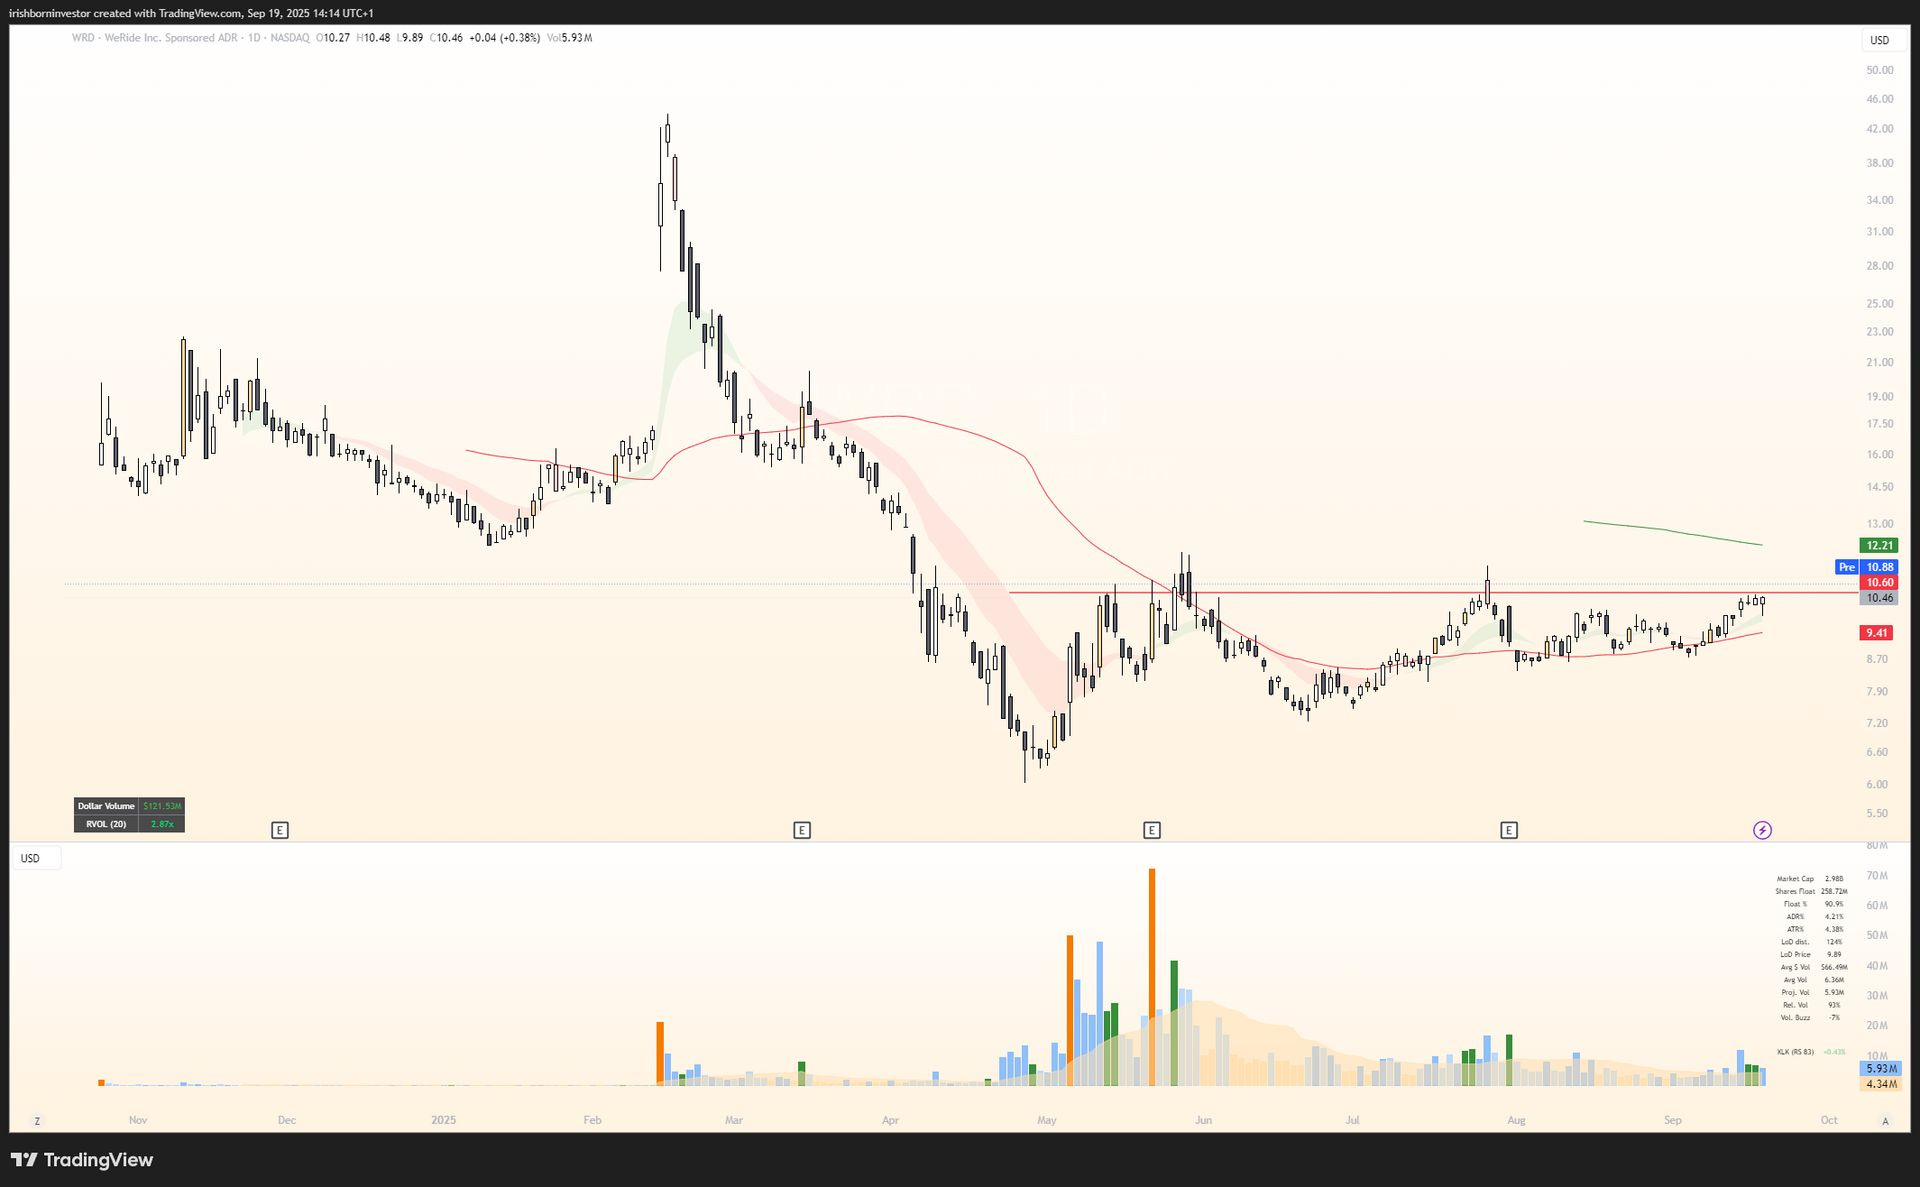Click the 6.00 level on the price axis
The height and width of the screenshot is (1187, 1920).
[1877, 784]
